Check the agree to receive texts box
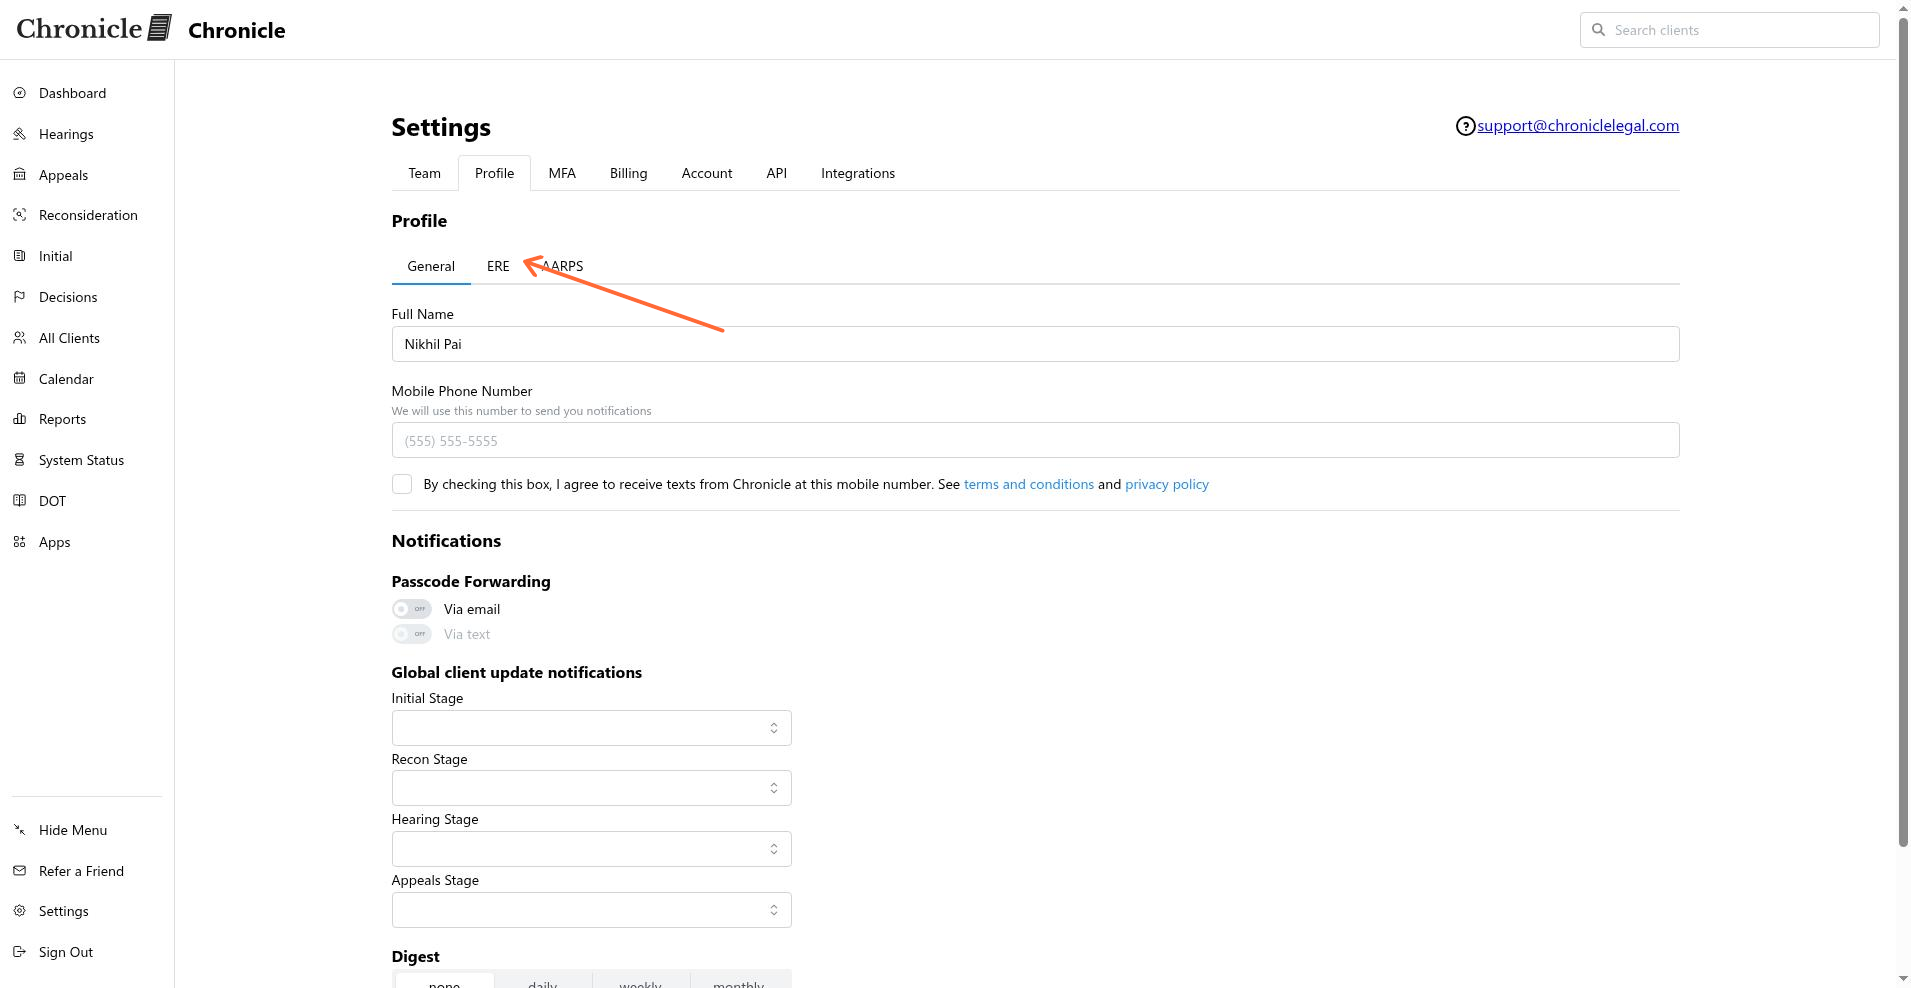The image size is (1911, 988). pos(402,484)
